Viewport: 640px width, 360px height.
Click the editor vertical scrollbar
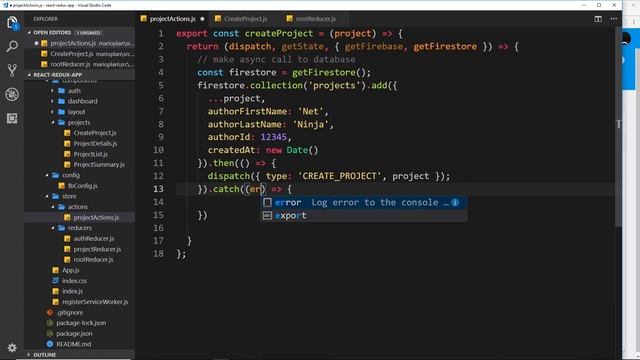(618, 127)
